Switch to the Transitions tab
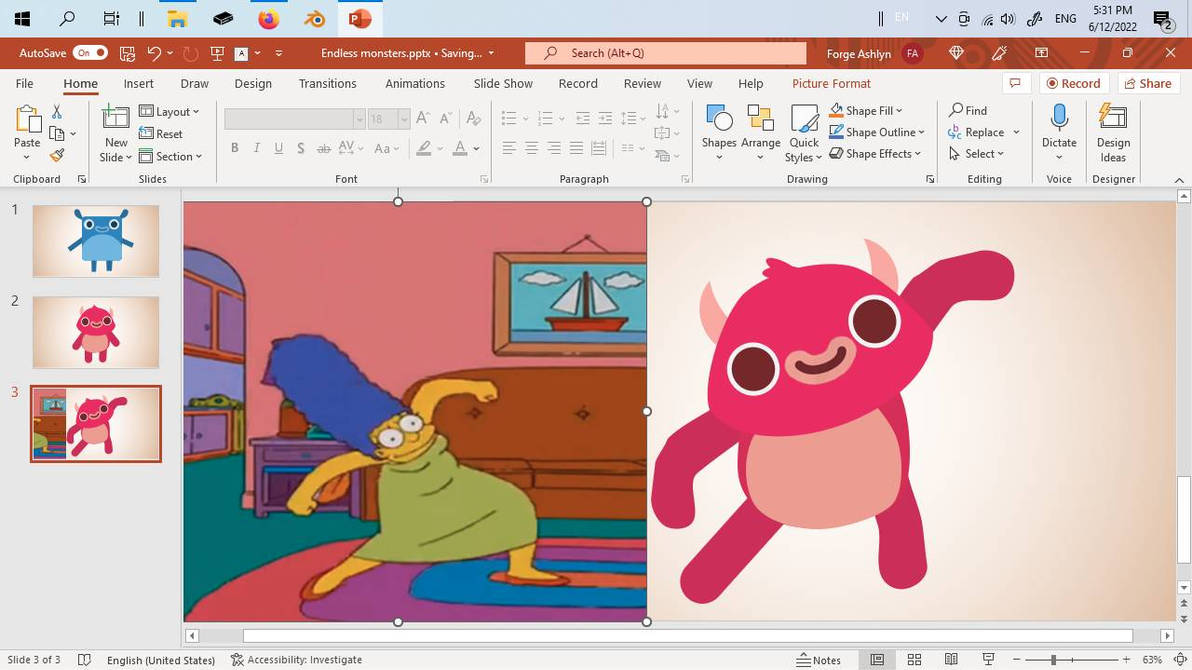Image resolution: width=1192 pixels, height=670 pixels. 327,84
